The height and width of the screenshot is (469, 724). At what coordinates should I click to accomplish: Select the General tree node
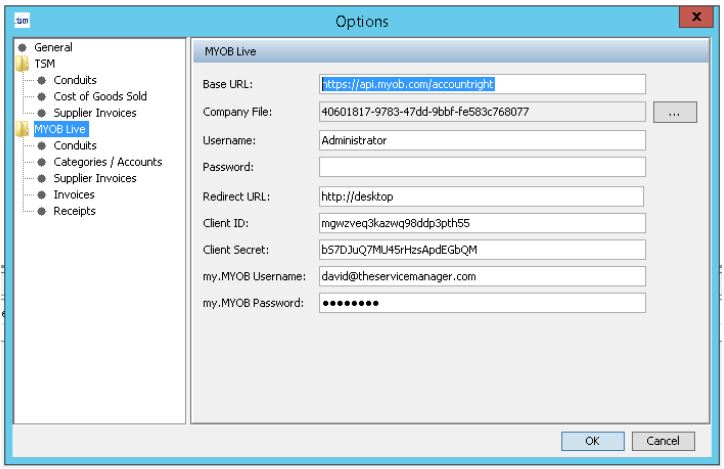coord(53,47)
